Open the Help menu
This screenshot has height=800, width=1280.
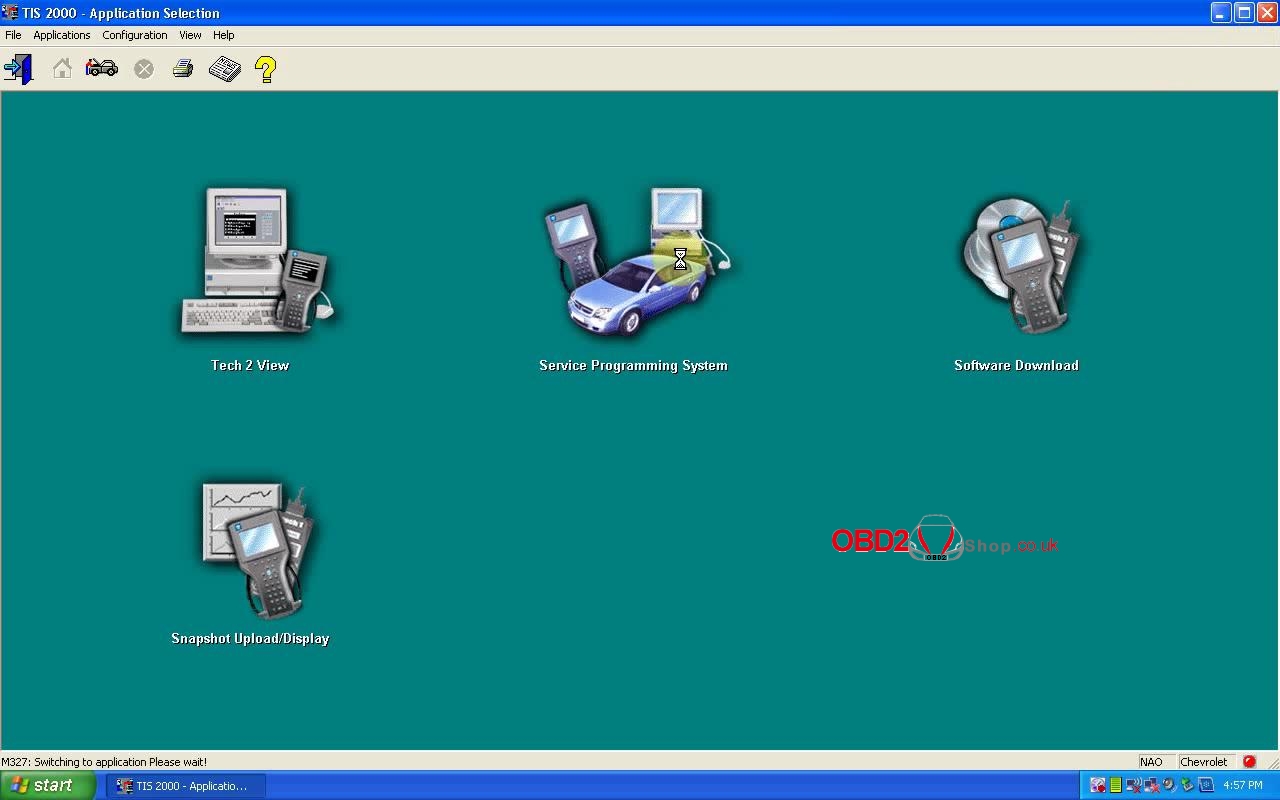(223, 35)
